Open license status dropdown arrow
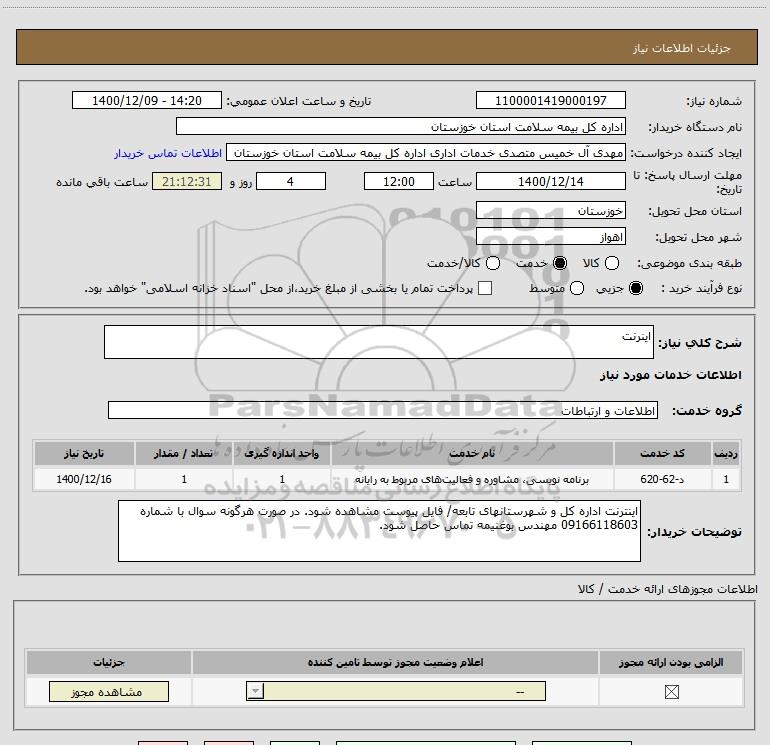Viewport: 770px width, 745px height. coord(255,691)
